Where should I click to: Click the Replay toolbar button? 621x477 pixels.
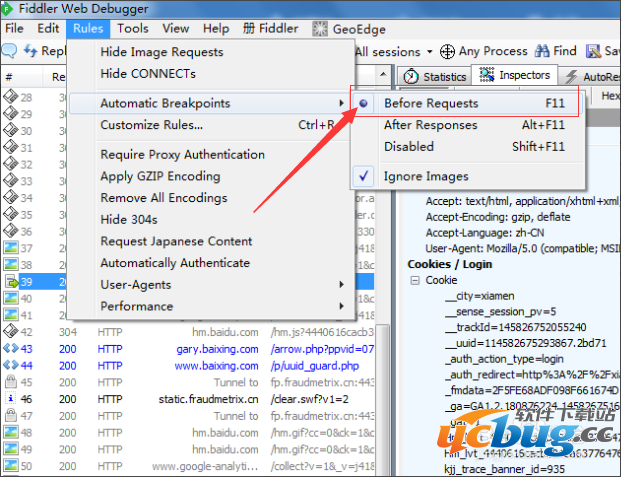44,51
